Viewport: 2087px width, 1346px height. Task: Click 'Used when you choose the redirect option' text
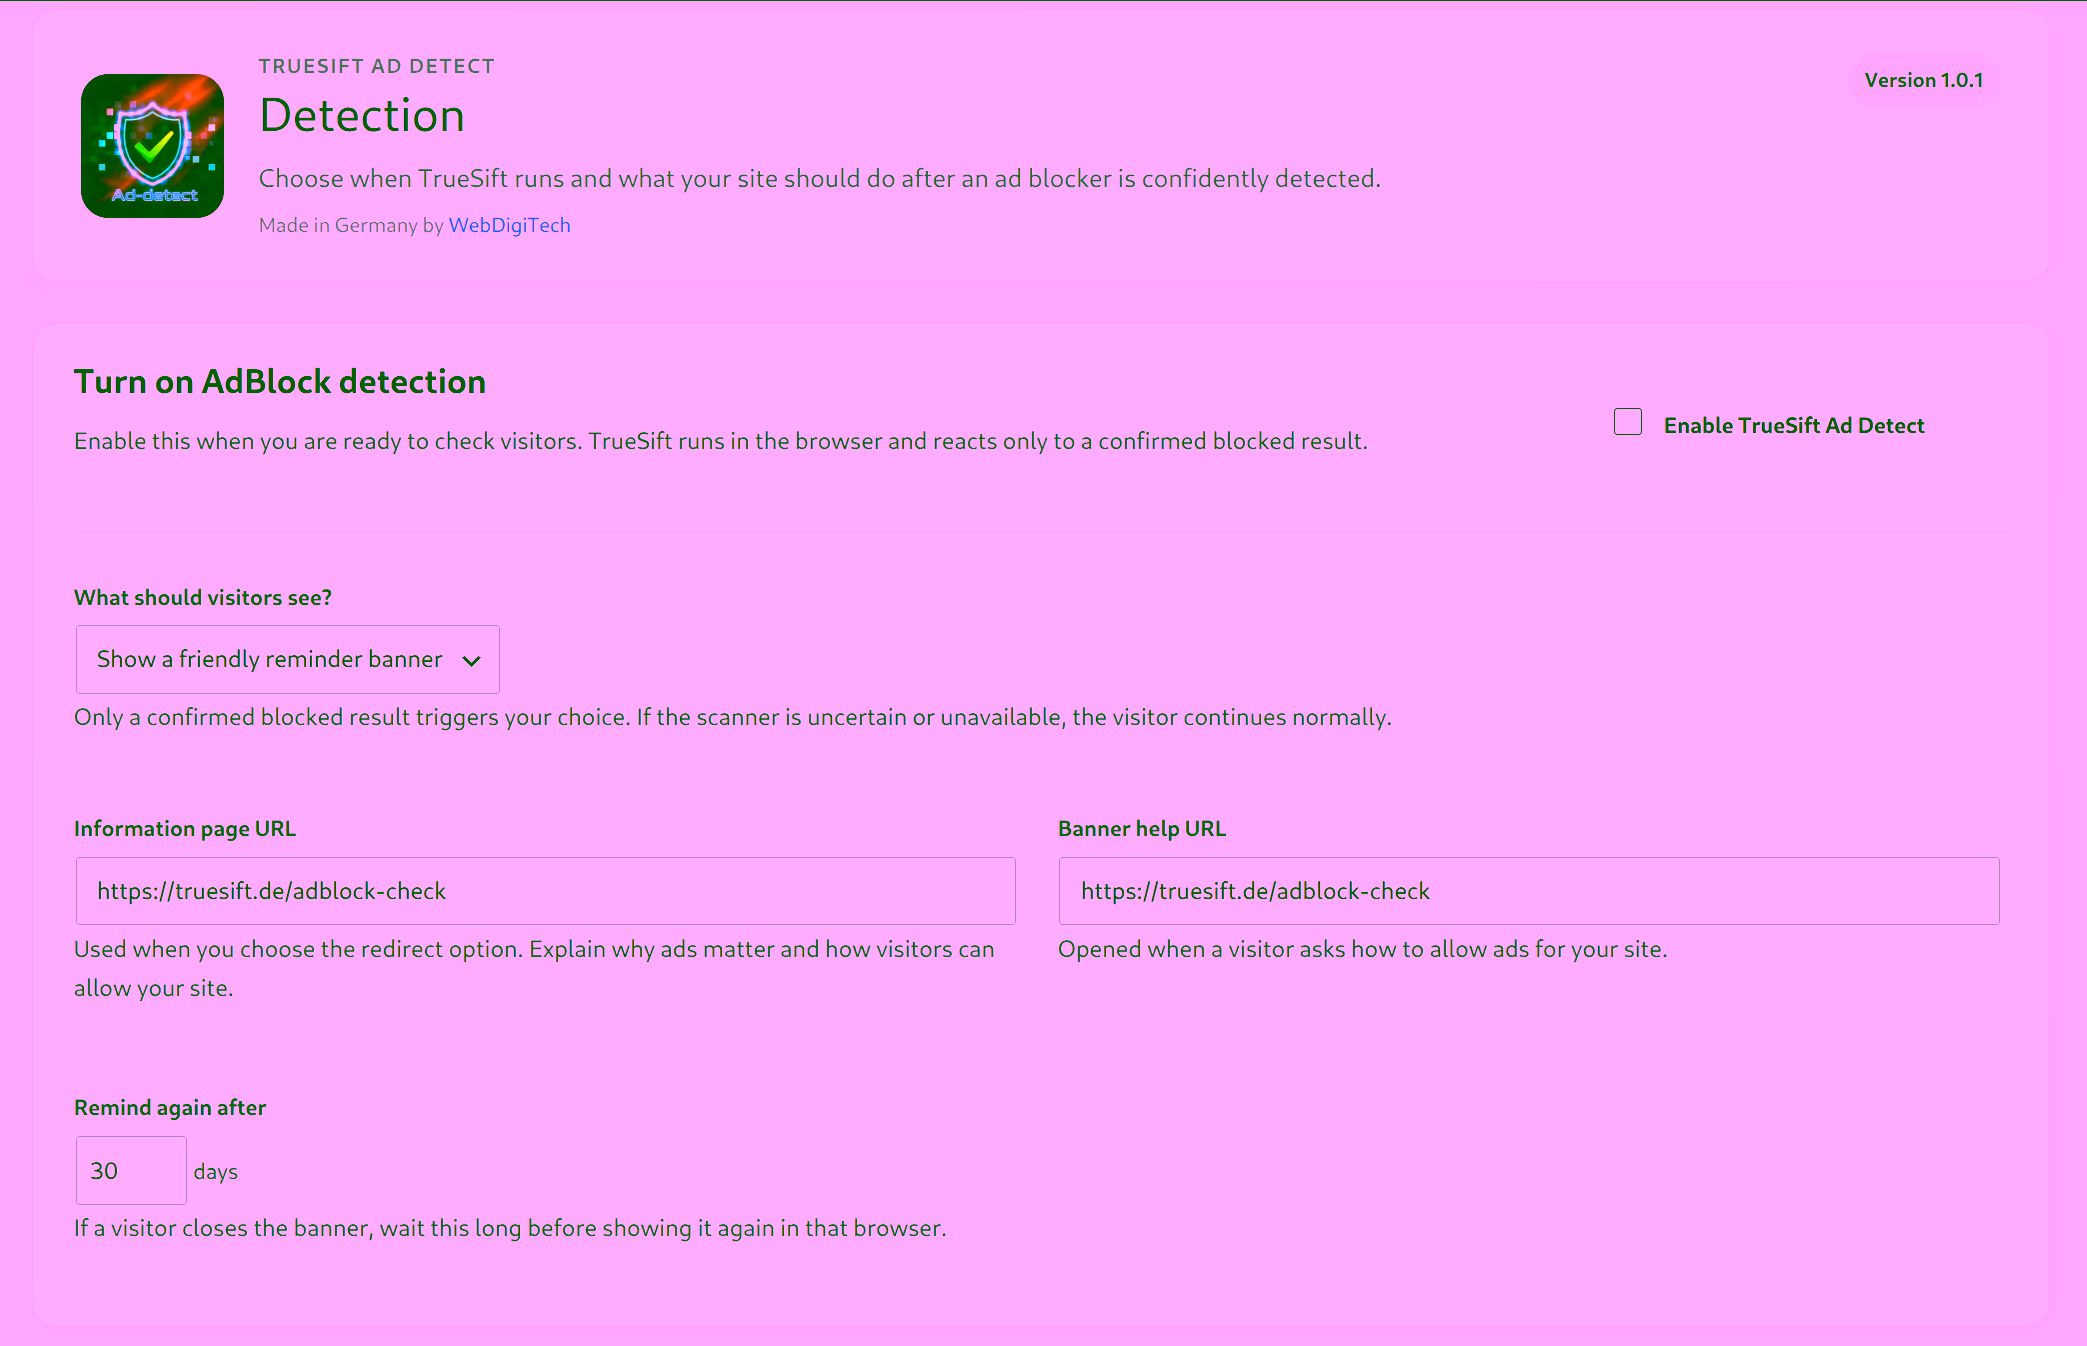(534, 968)
